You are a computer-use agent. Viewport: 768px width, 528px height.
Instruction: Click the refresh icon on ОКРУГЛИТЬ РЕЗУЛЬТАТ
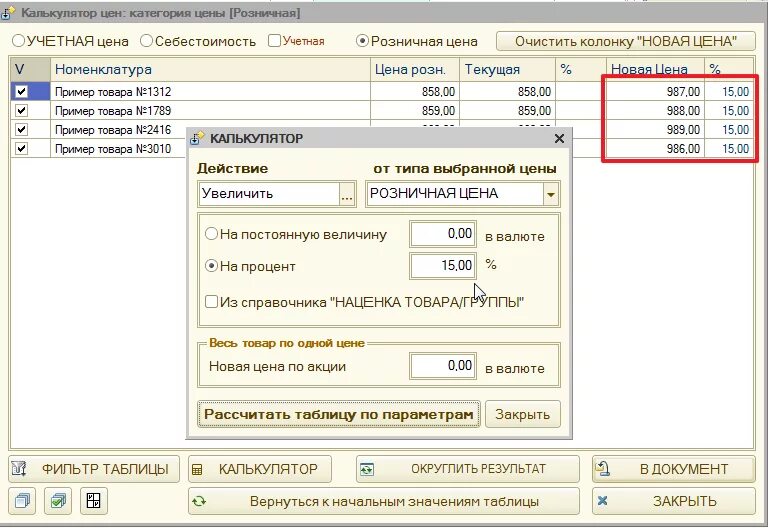[x=367, y=469]
